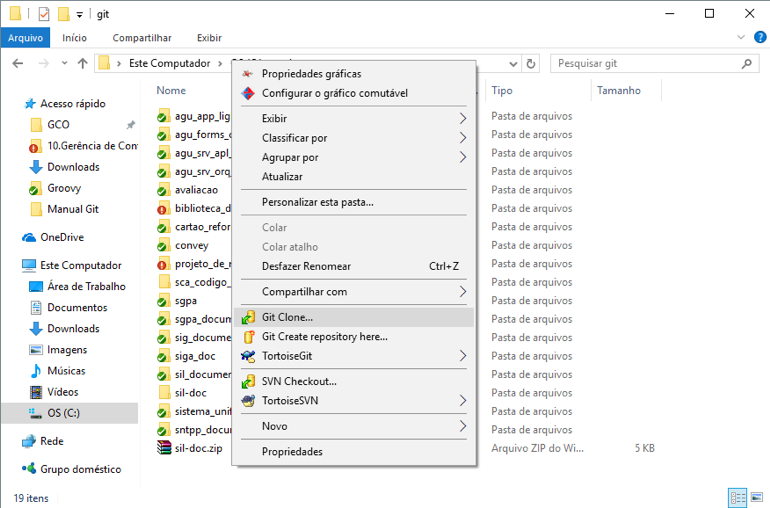Expand the Agrupar por submenu arrow
The image size is (770, 508).
tap(463, 157)
